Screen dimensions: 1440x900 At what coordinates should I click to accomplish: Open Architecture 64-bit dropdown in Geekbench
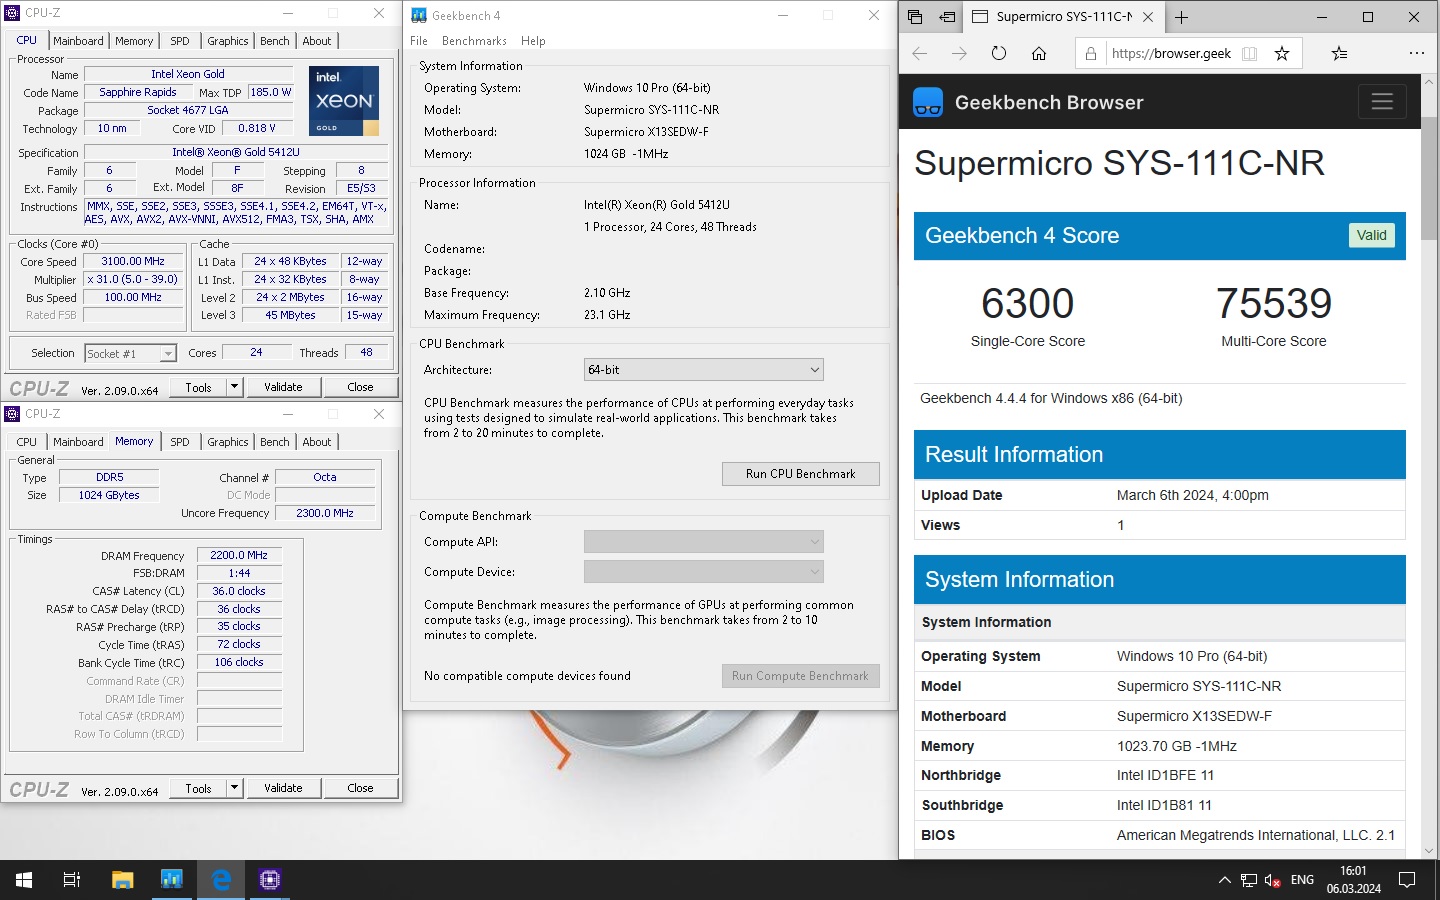pyautogui.click(x=703, y=370)
